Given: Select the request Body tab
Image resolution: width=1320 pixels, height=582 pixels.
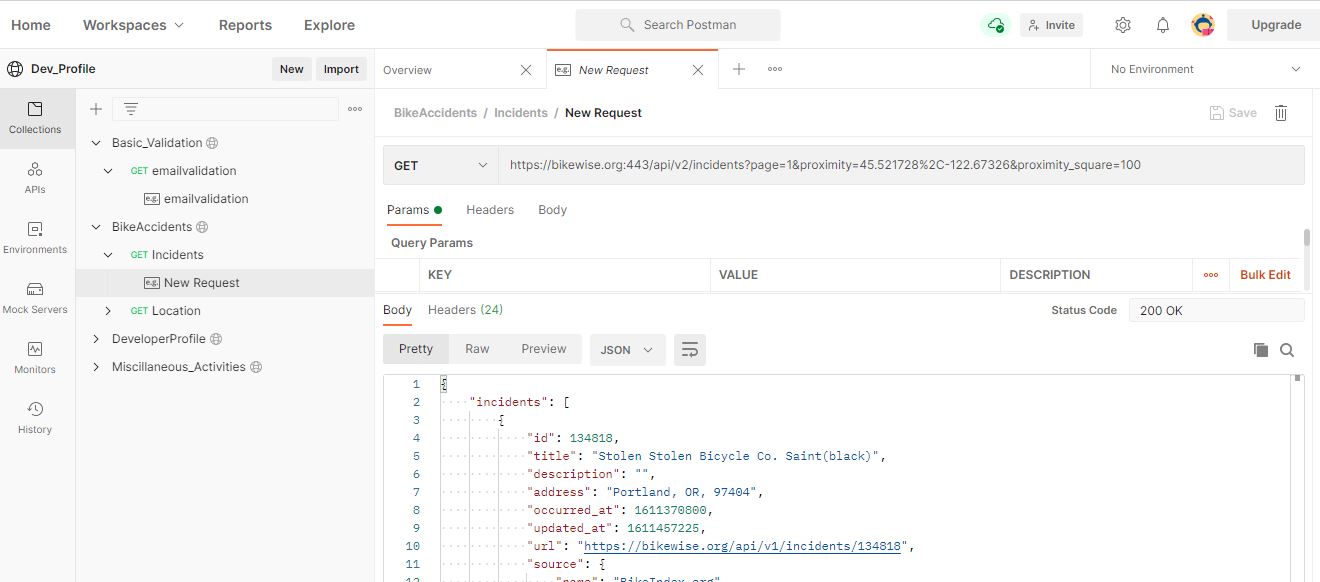Looking at the screenshot, I should [x=552, y=210].
